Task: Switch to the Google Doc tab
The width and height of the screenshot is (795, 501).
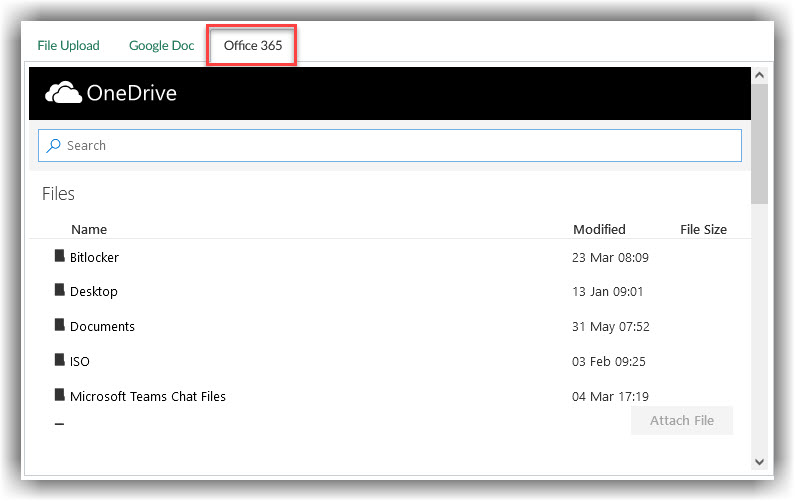Action: coord(161,46)
